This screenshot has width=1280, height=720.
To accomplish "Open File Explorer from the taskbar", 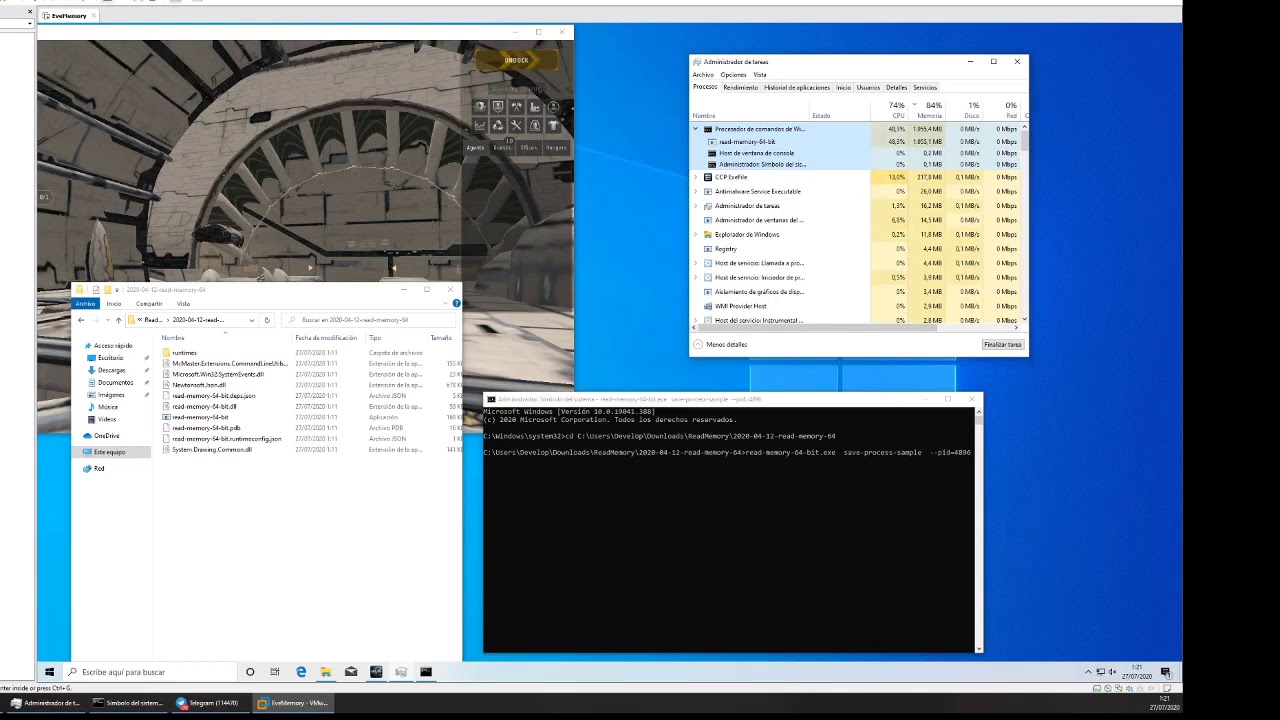I will 326,672.
